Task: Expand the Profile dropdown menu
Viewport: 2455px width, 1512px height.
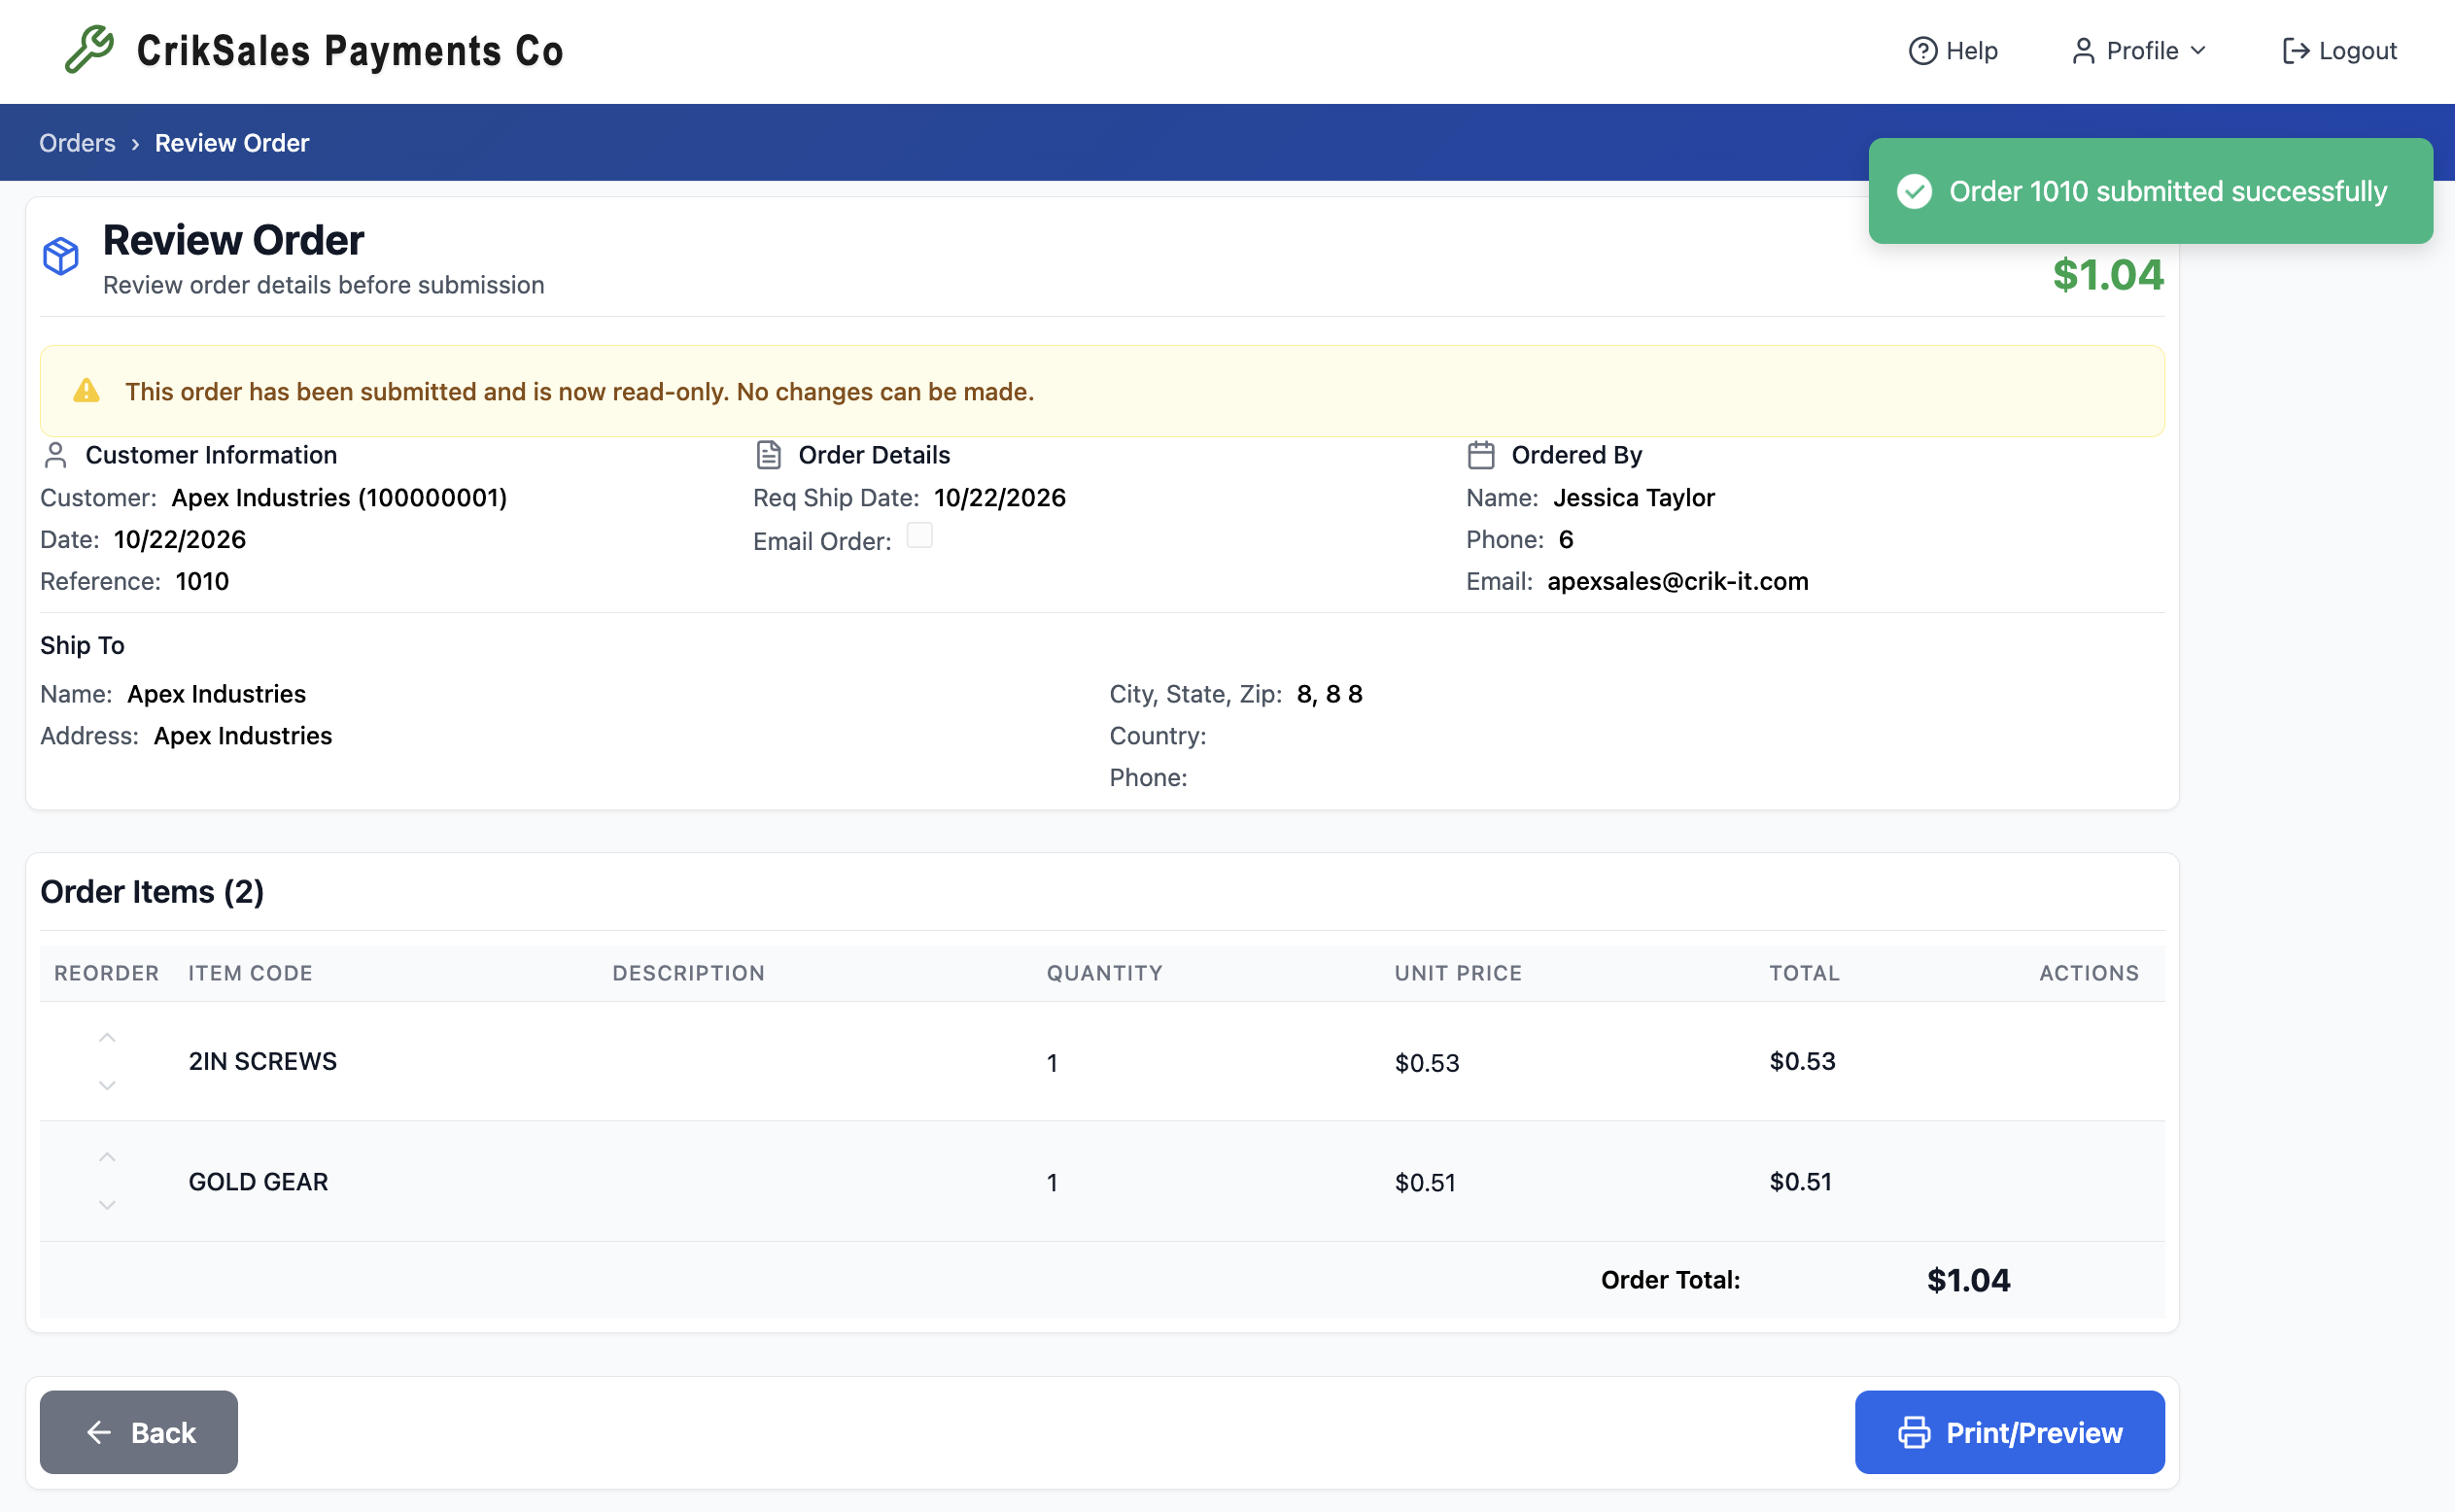Action: [x=2139, y=51]
